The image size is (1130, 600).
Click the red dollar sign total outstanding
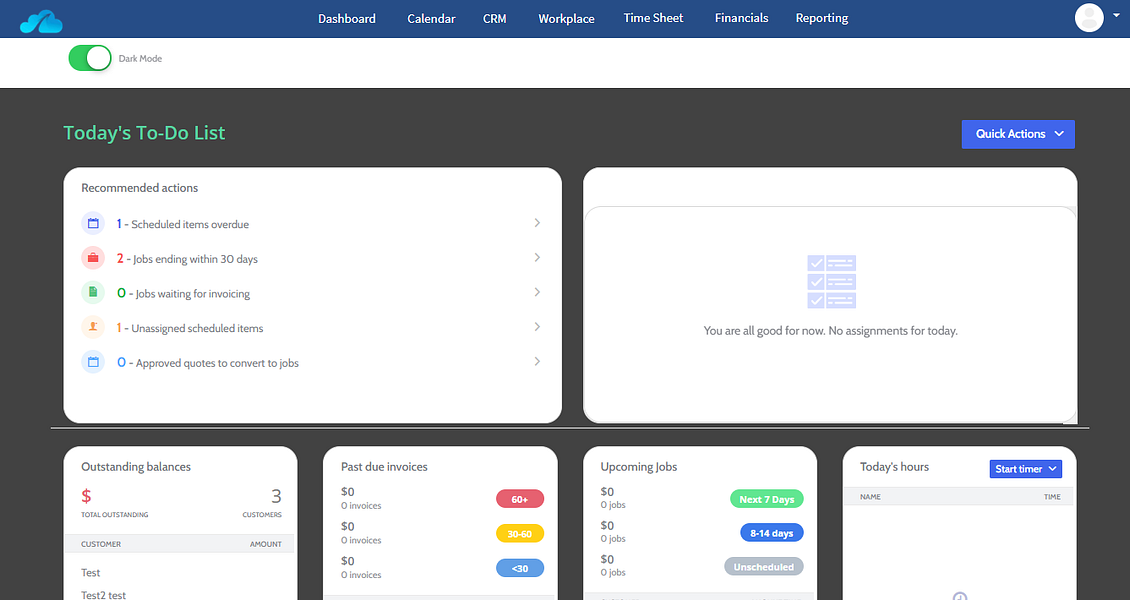pyautogui.click(x=86, y=496)
